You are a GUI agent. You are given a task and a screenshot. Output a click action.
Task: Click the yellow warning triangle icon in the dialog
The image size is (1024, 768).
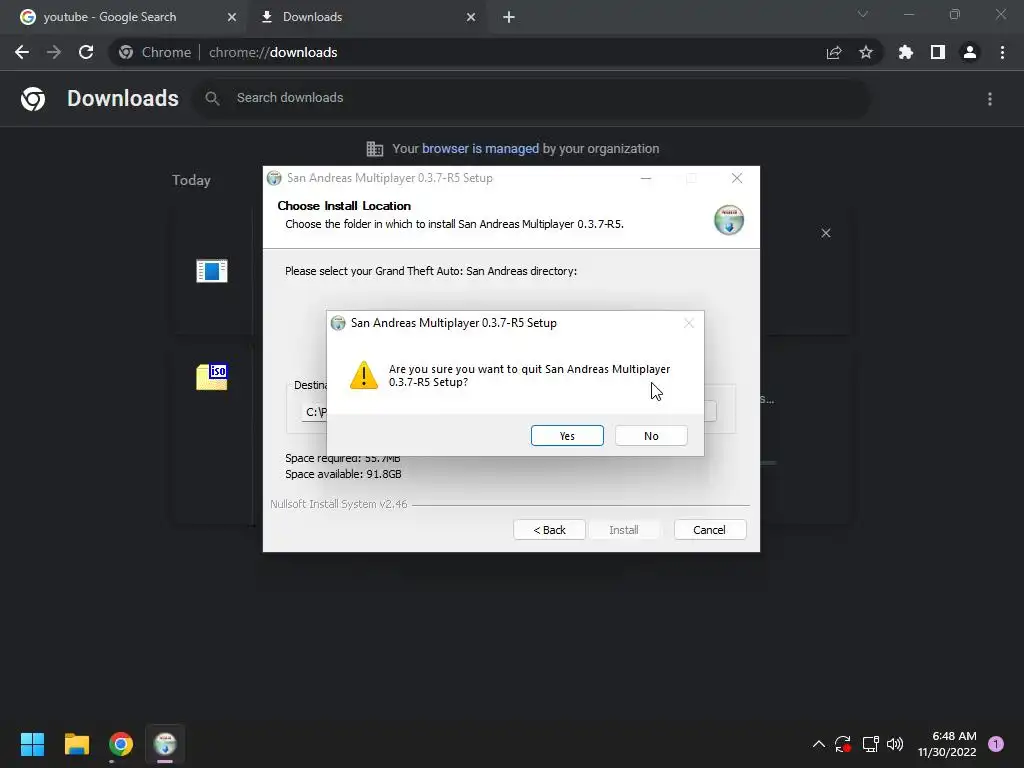(364, 376)
